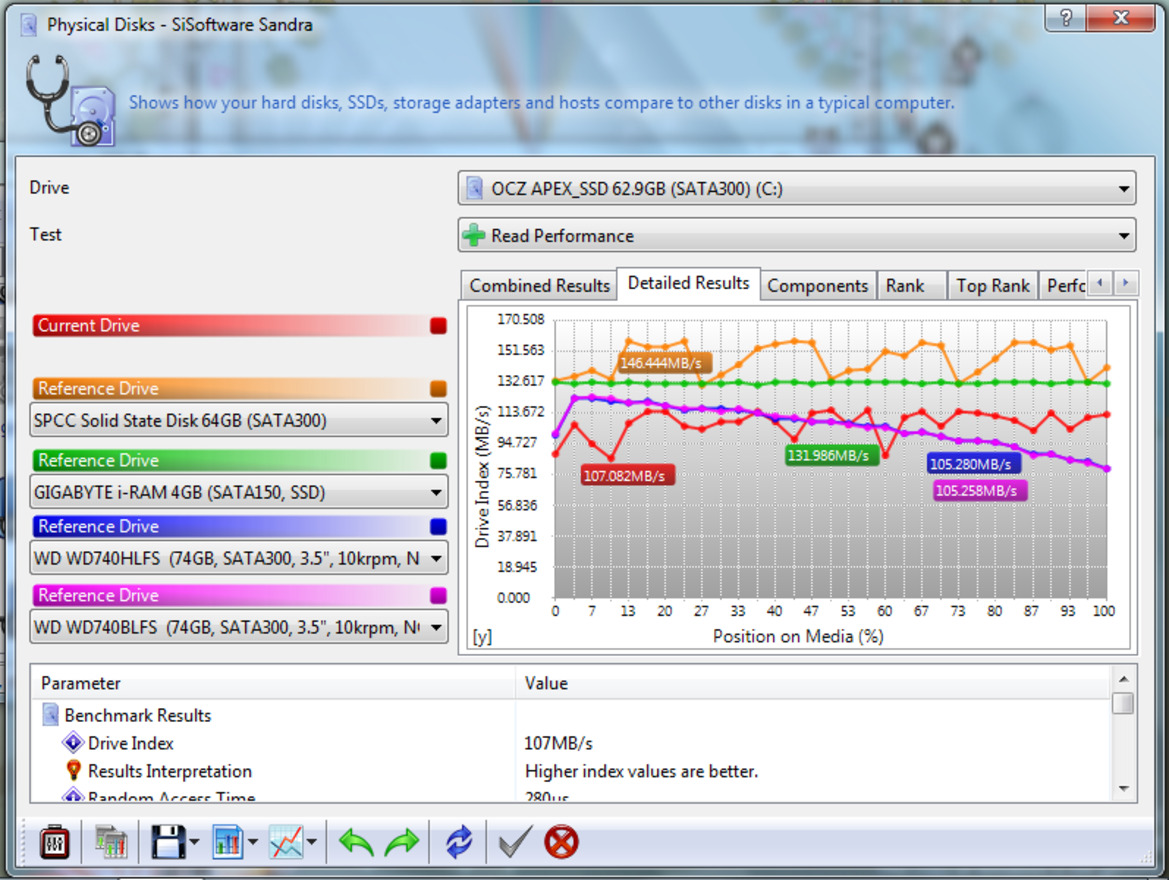The image size is (1169, 880).
Task: Click the bar chart type icon
Action: (227, 843)
